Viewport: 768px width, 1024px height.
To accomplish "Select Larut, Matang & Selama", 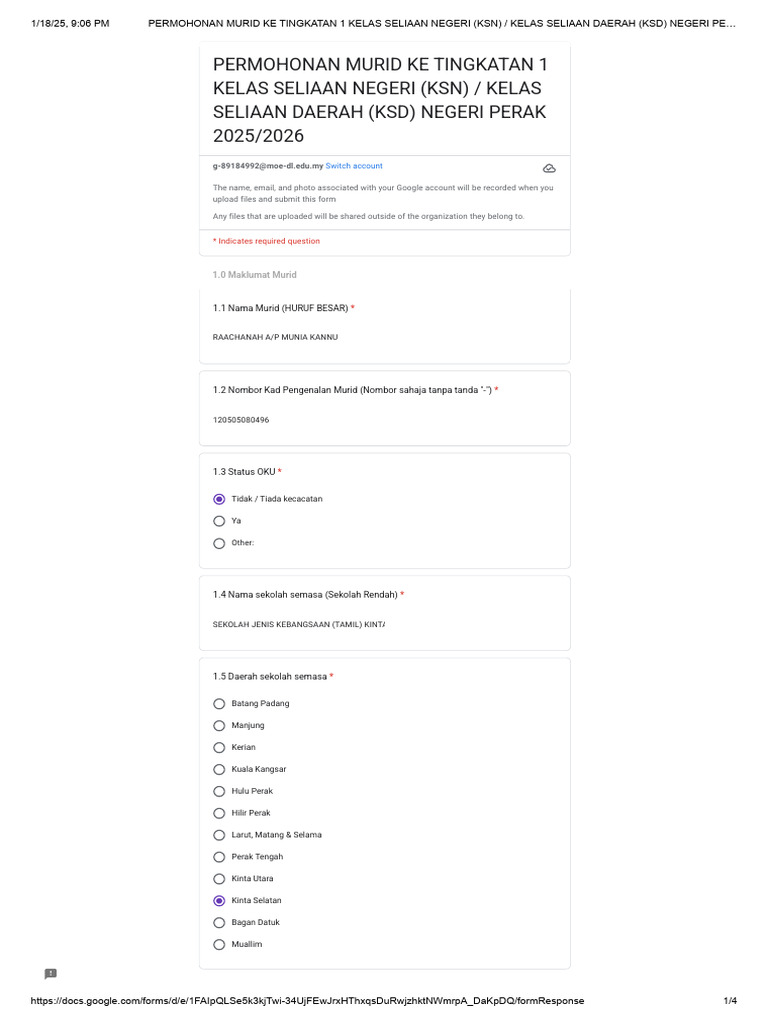I will click(219, 835).
